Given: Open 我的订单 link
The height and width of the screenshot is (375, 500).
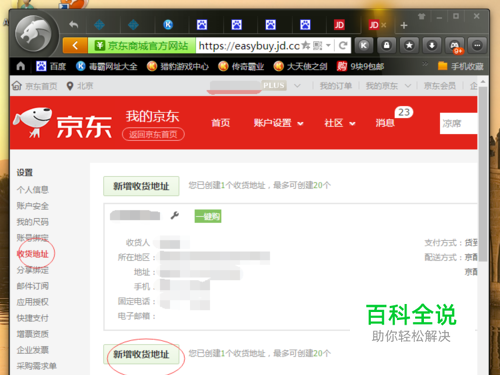Looking at the screenshot, I should [336, 86].
